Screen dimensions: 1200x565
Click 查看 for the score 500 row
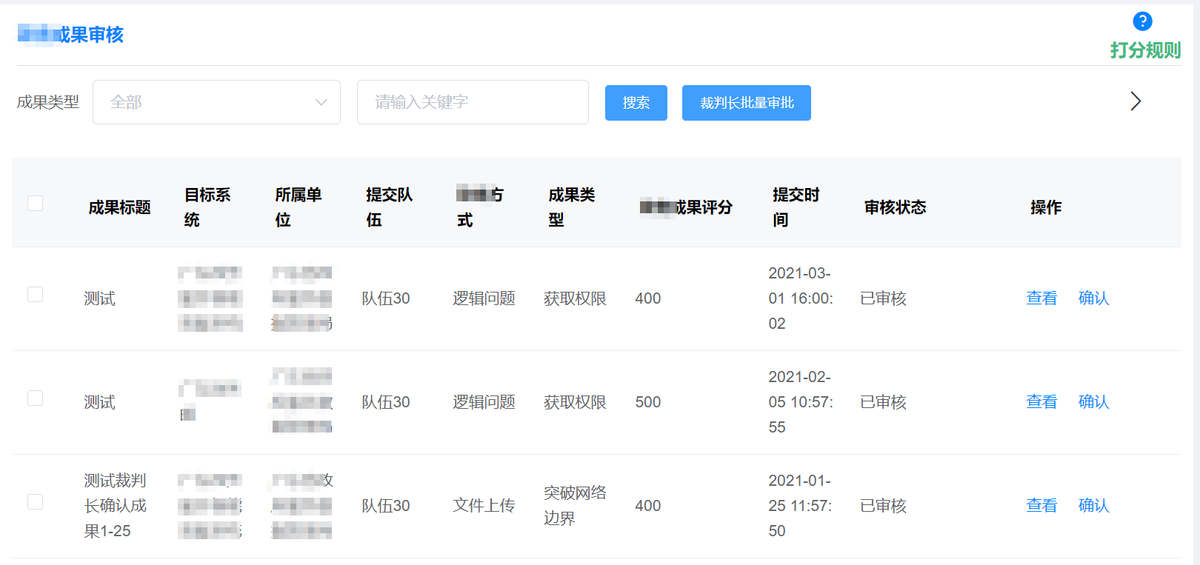point(1041,402)
